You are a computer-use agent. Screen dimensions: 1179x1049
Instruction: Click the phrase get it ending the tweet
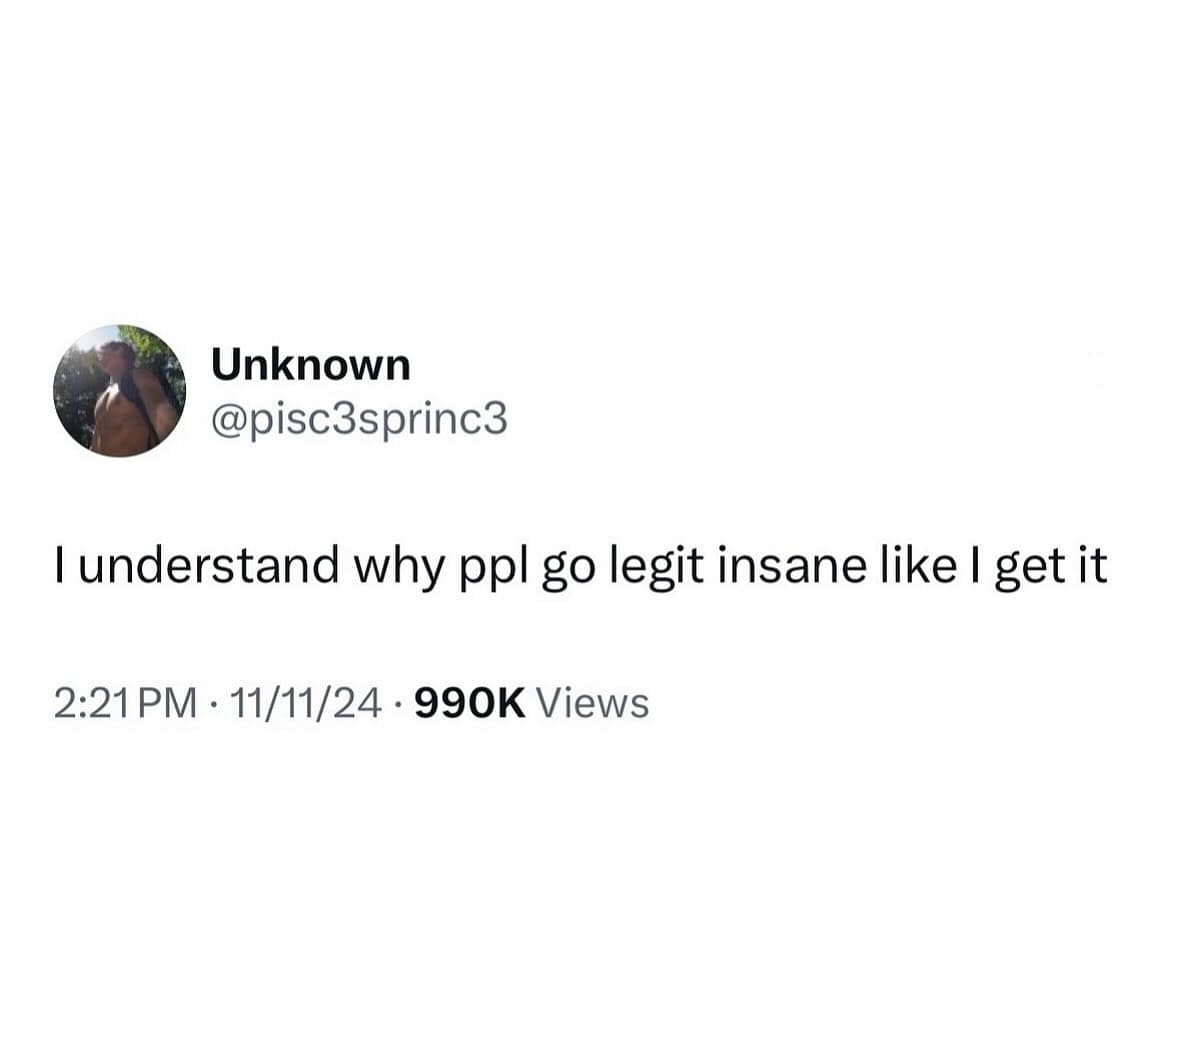pyautogui.click(x=1051, y=567)
